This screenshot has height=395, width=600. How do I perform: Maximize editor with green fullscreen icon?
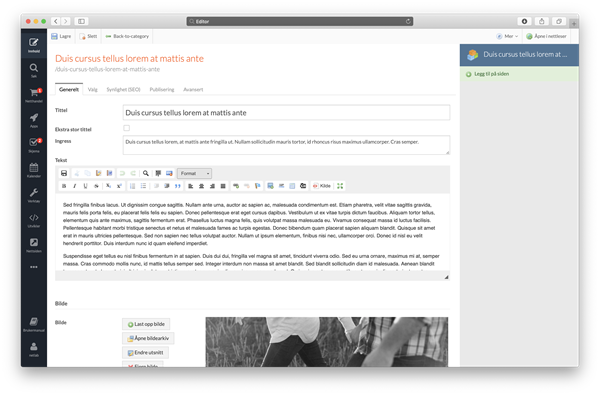340,186
